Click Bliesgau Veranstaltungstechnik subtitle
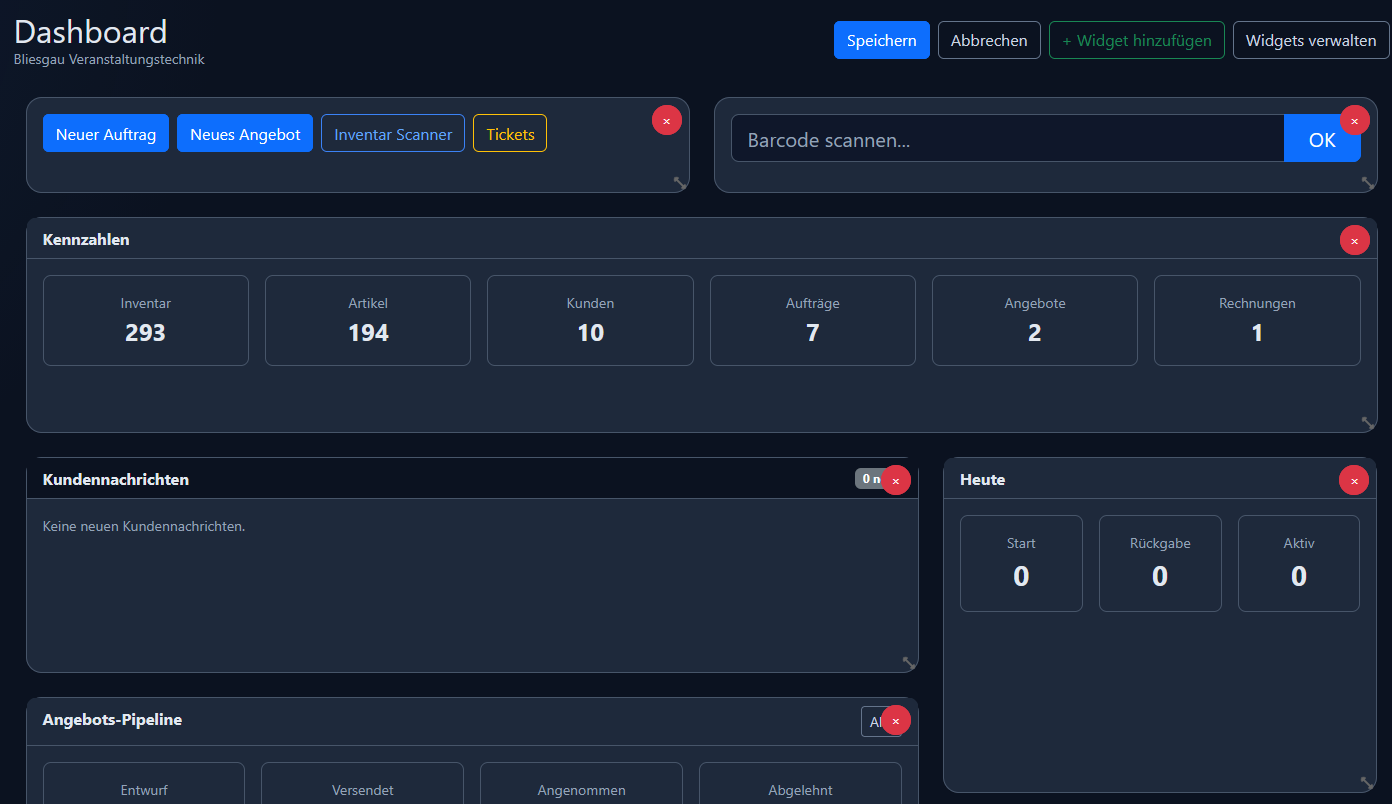The image size is (1392, 804). (109, 60)
